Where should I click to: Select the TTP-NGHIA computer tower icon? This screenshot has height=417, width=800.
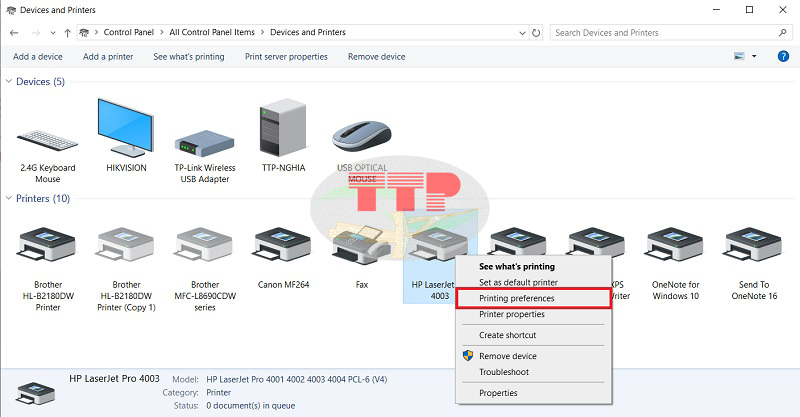click(283, 128)
